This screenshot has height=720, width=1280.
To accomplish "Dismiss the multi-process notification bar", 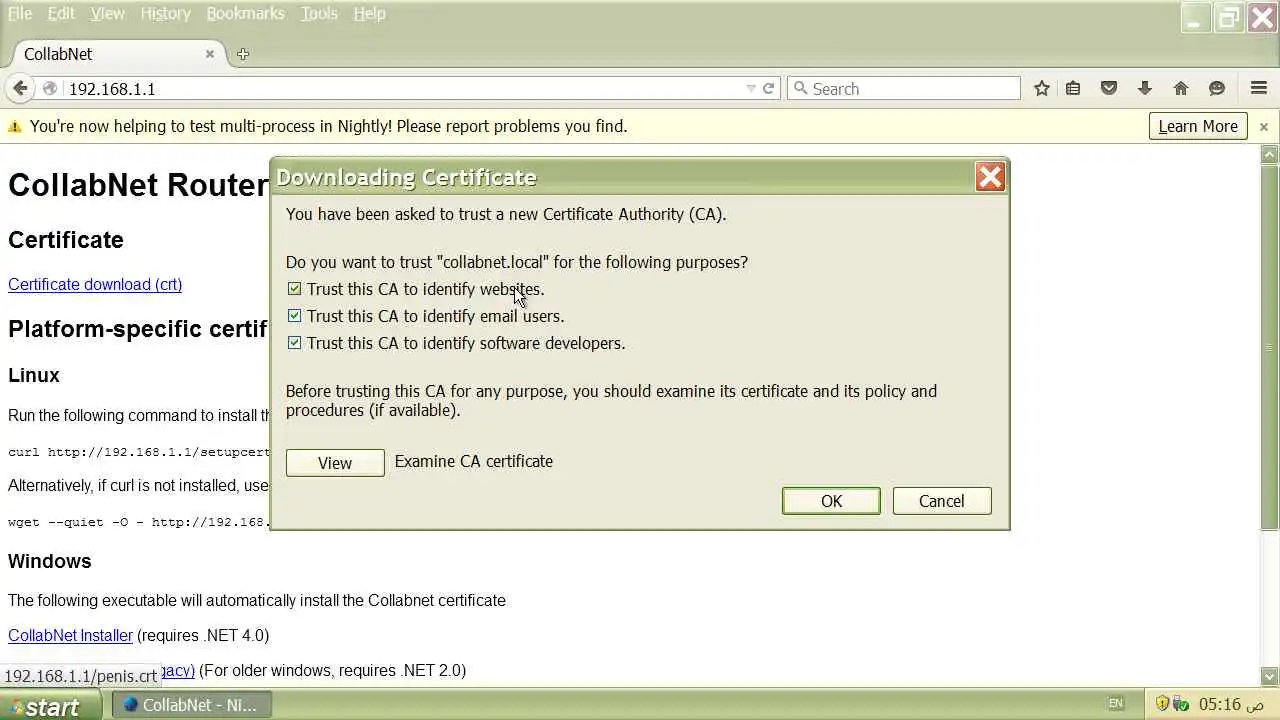I will [x=1264, y=127].
